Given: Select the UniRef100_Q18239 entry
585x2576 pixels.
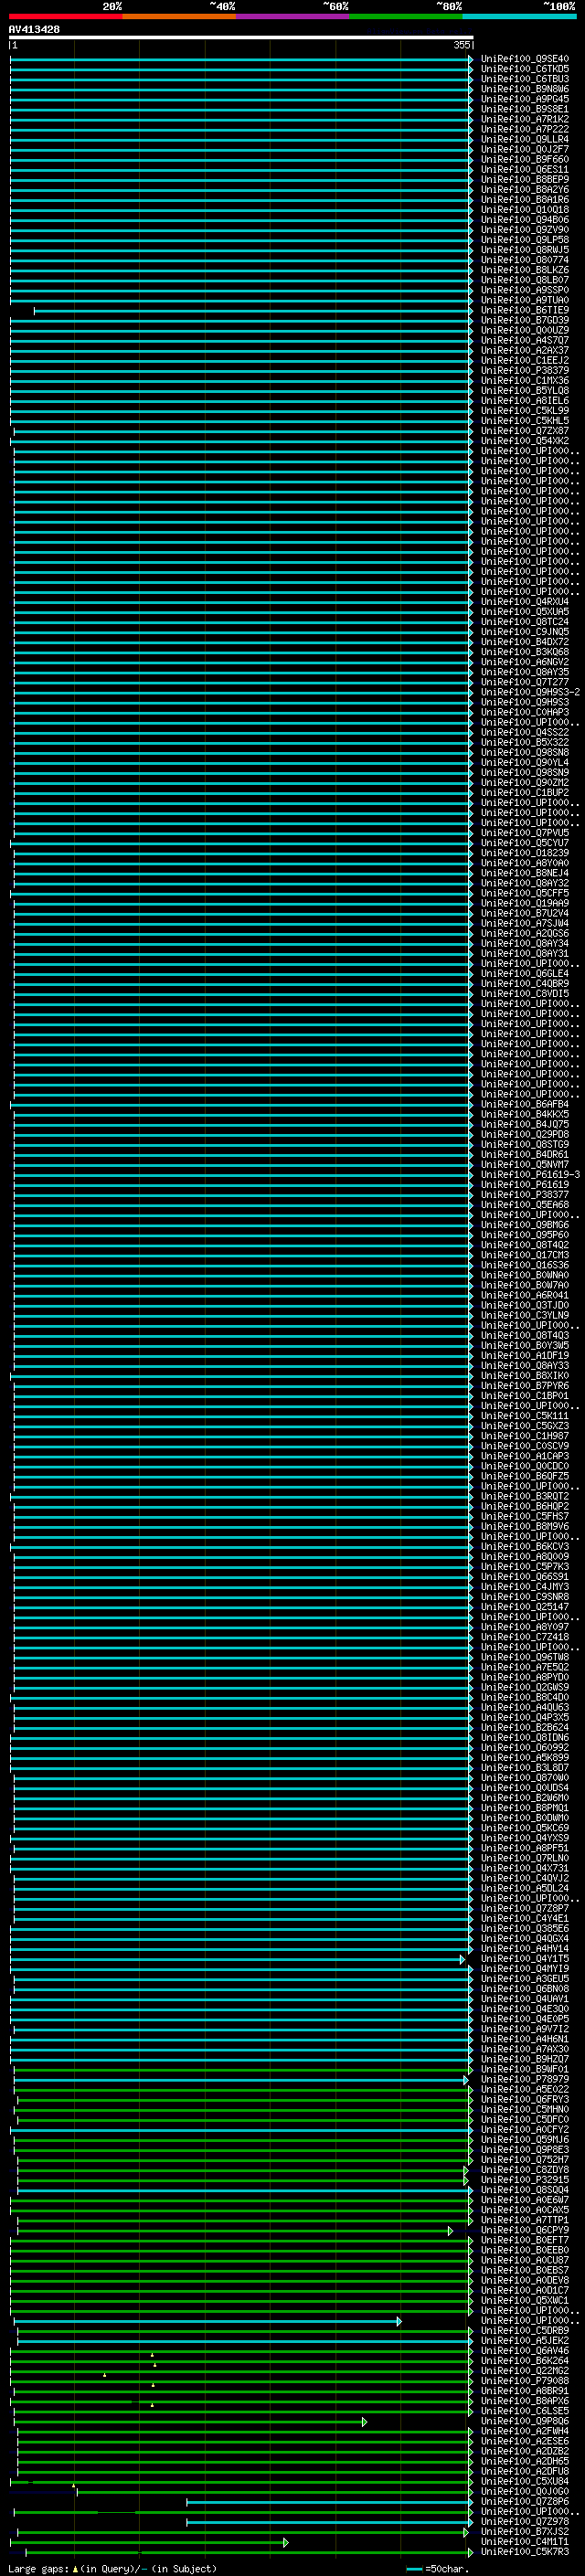Looking at the screenshot, I should [x=525, y=853].
